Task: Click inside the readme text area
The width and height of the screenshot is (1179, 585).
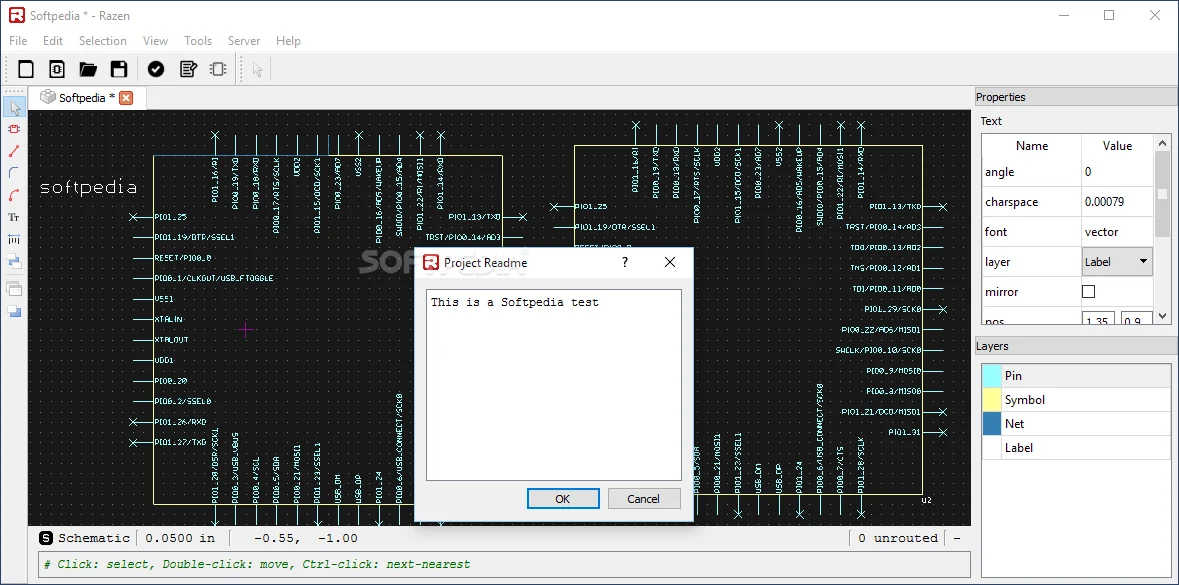Action: [x=554, y=385]
